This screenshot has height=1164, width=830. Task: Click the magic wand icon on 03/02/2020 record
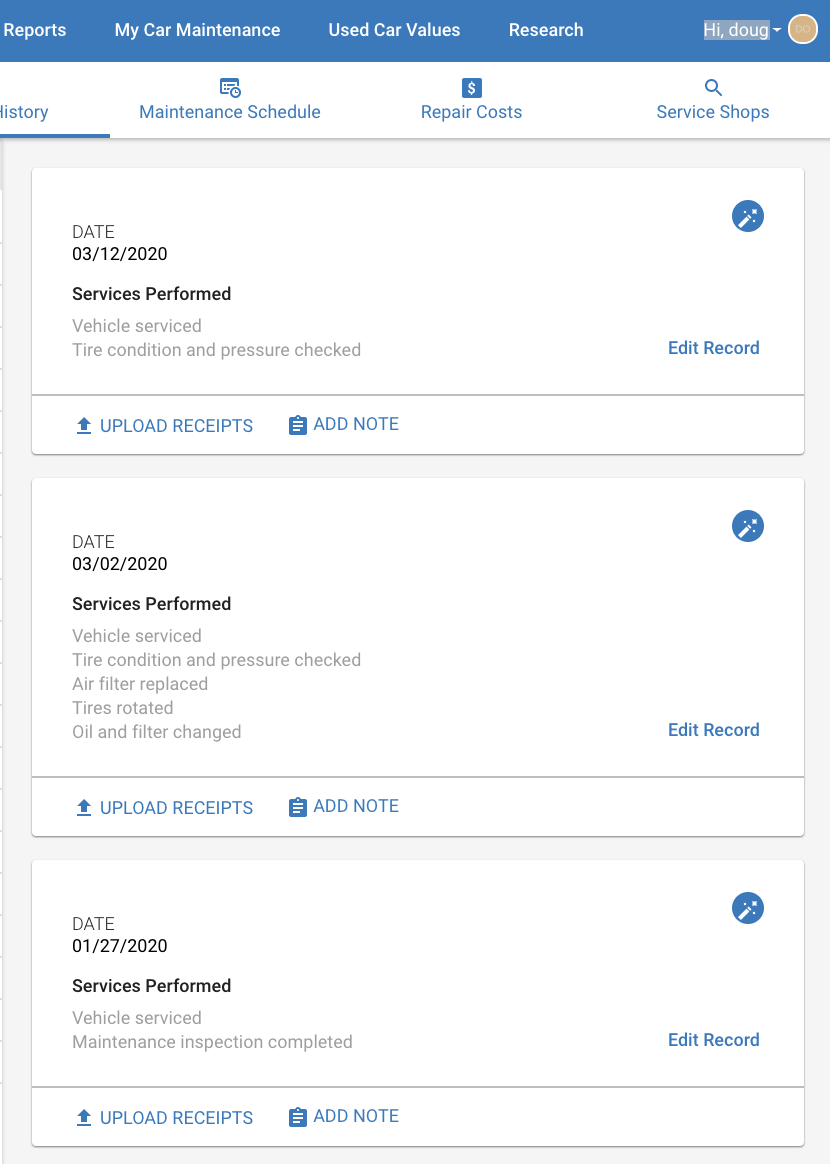748,526
